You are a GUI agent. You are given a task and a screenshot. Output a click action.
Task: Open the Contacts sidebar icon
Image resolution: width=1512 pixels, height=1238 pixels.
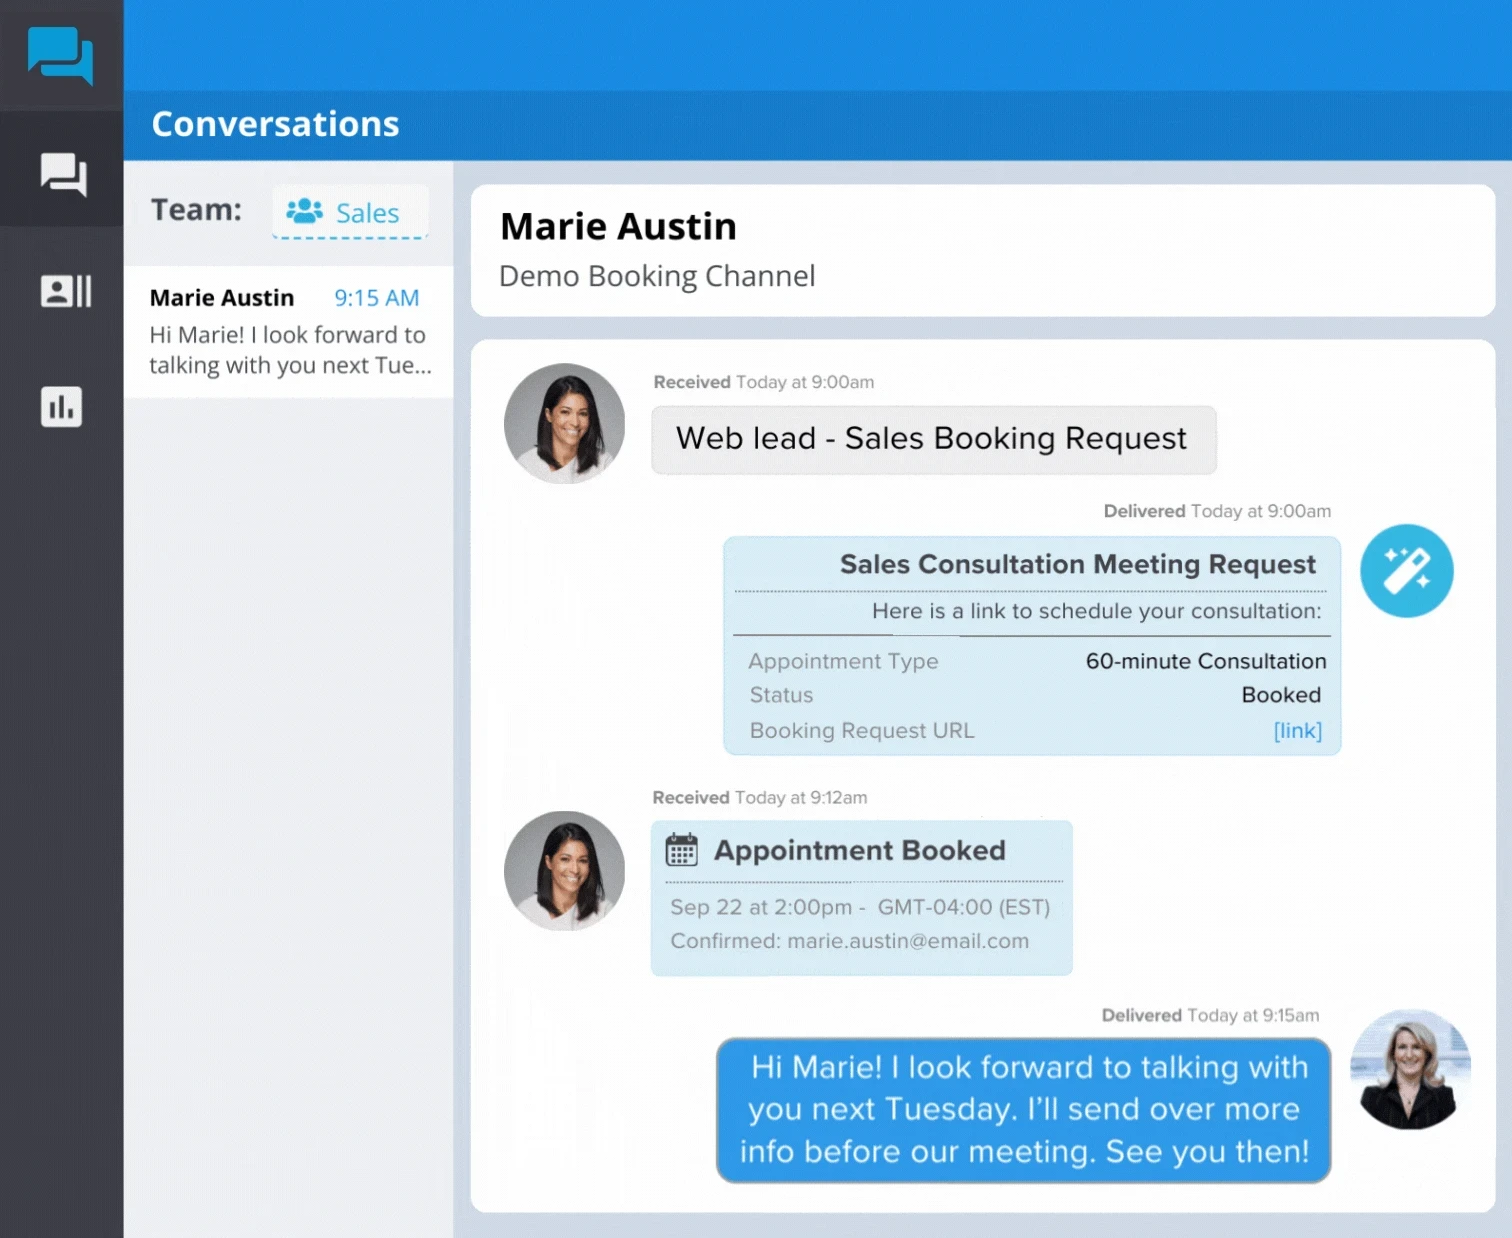click(x=65, y=291)
